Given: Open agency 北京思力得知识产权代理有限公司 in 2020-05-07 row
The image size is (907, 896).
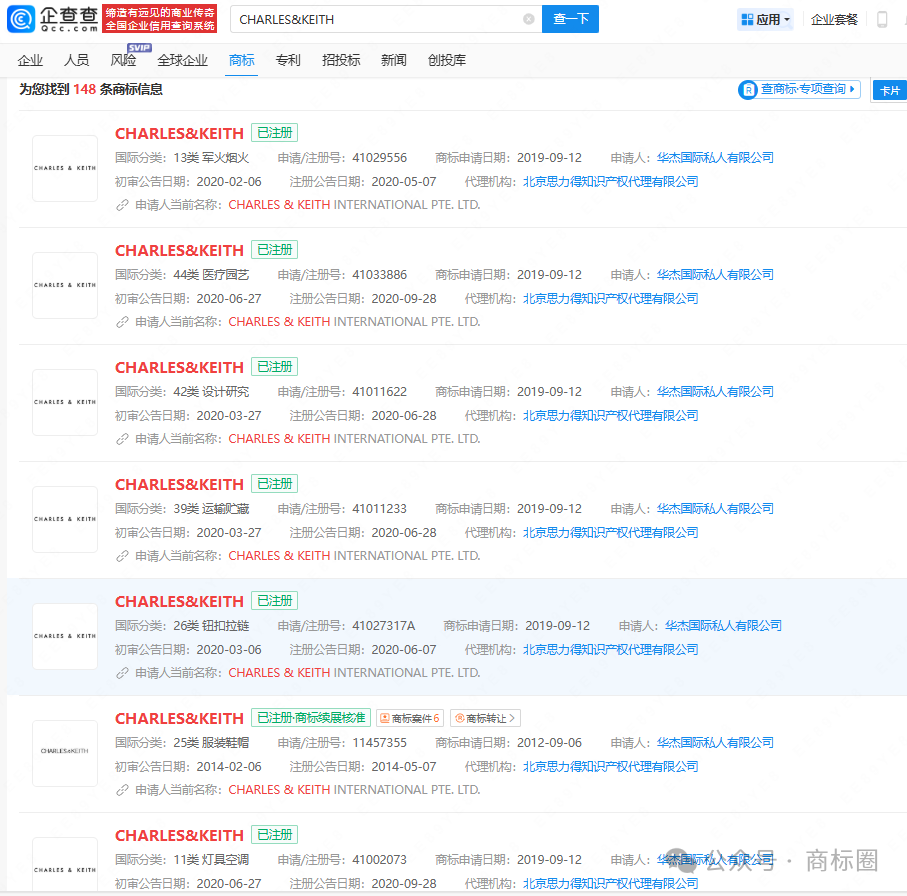Looking at the screenshot, I should (x=610, y=182).
